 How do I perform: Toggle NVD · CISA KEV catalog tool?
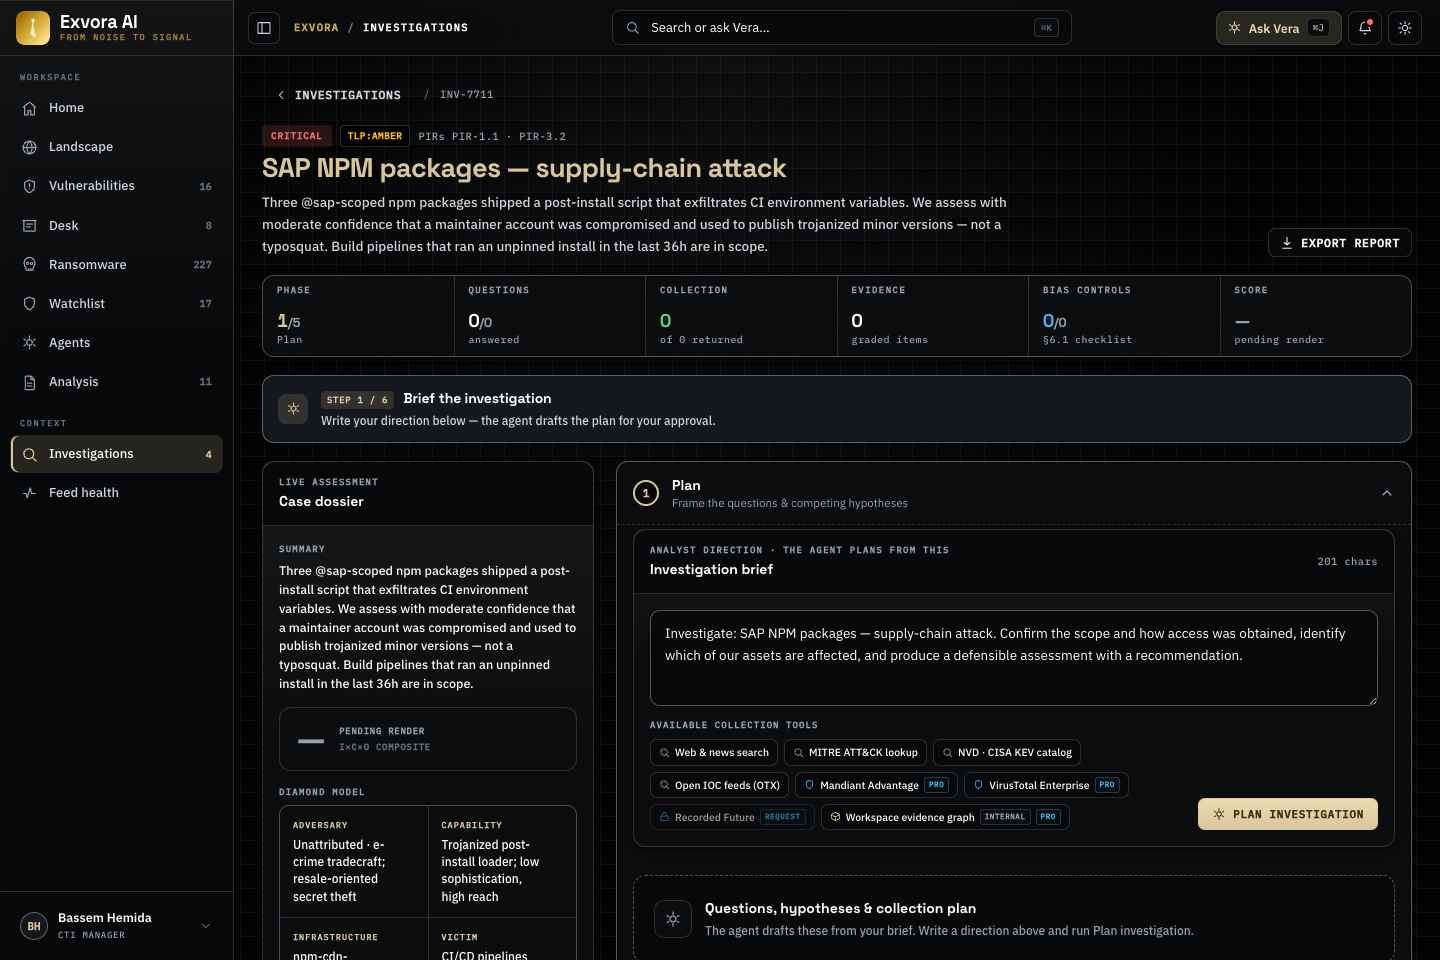[1007, 753]
